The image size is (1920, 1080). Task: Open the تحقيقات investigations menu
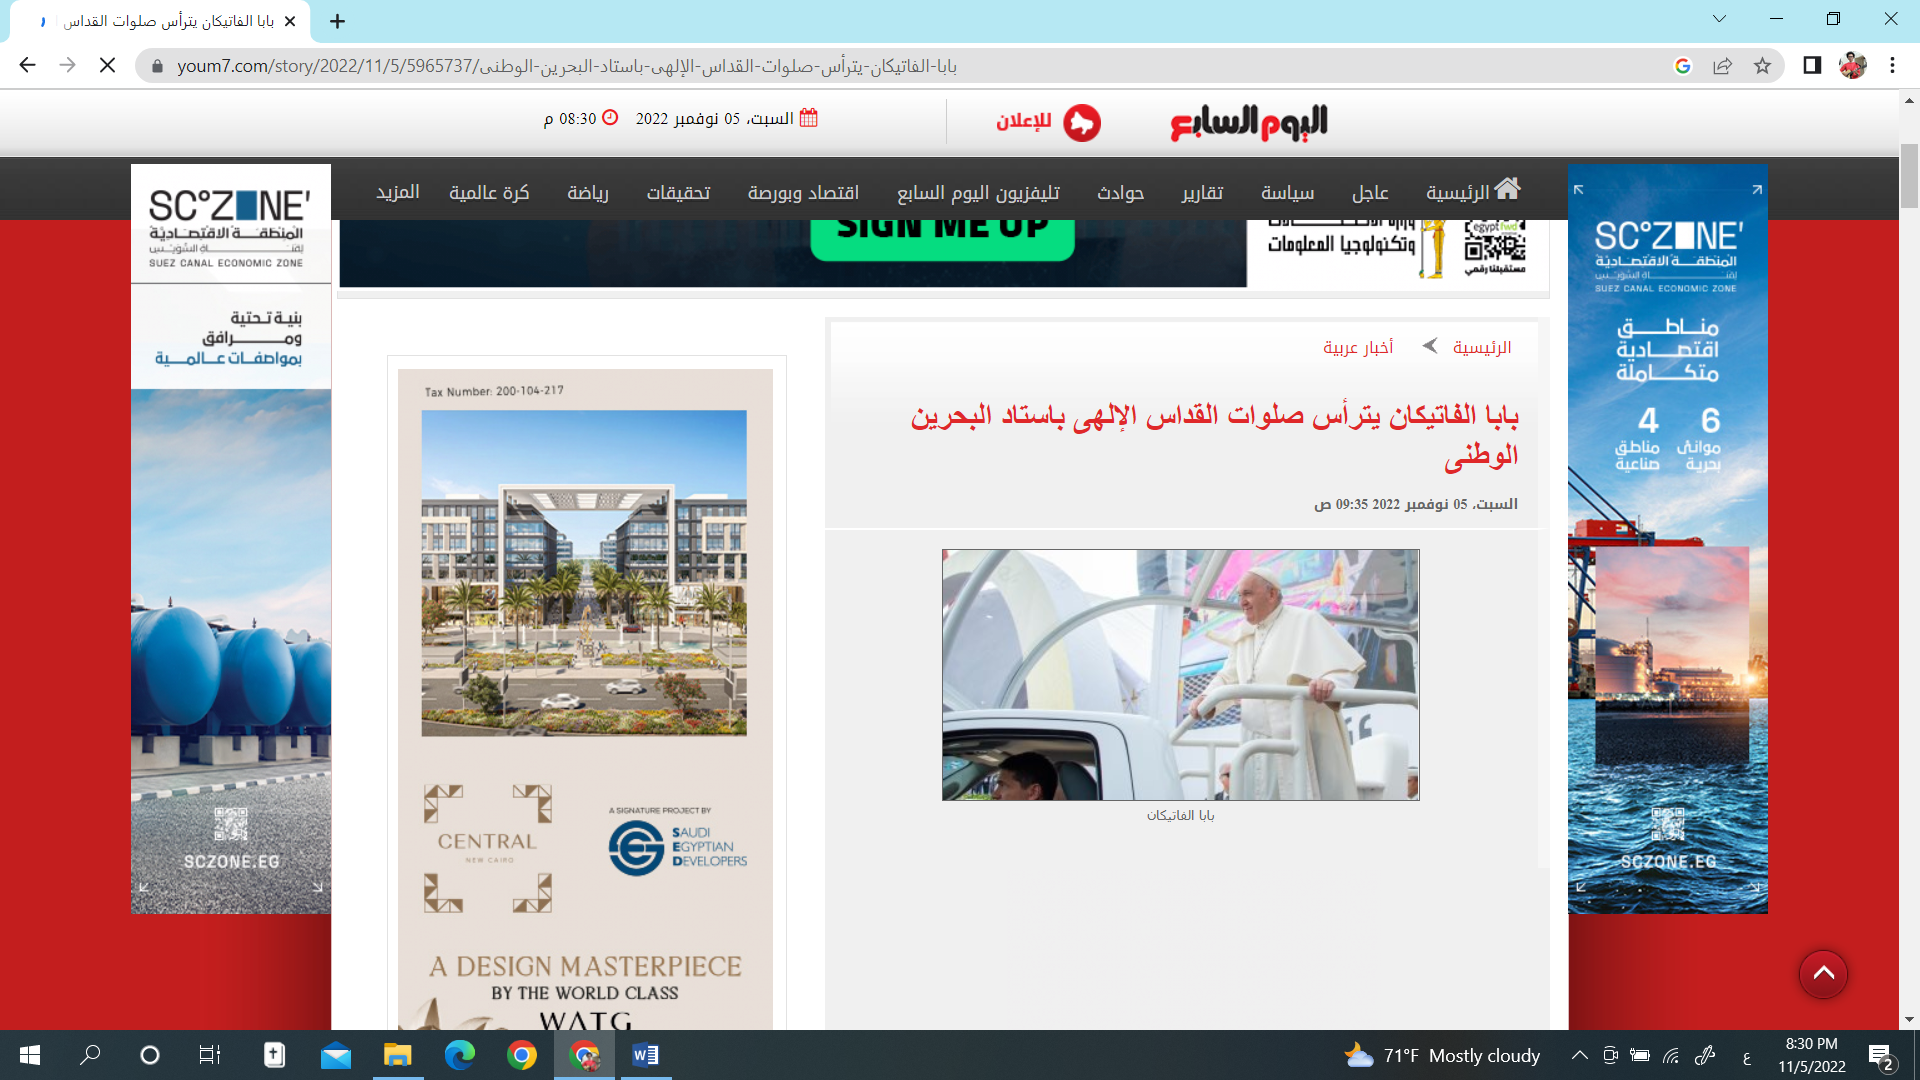point(678,192)
